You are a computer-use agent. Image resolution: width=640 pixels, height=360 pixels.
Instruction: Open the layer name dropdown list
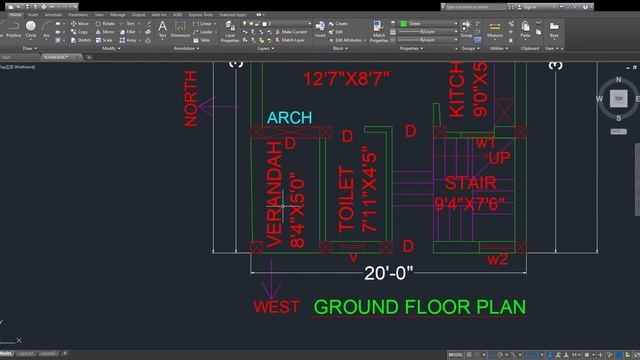[309, 24]
